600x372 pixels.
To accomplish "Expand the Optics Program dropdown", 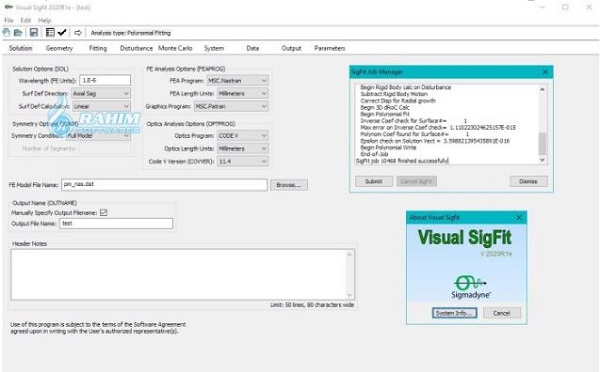I will (243, 135).
